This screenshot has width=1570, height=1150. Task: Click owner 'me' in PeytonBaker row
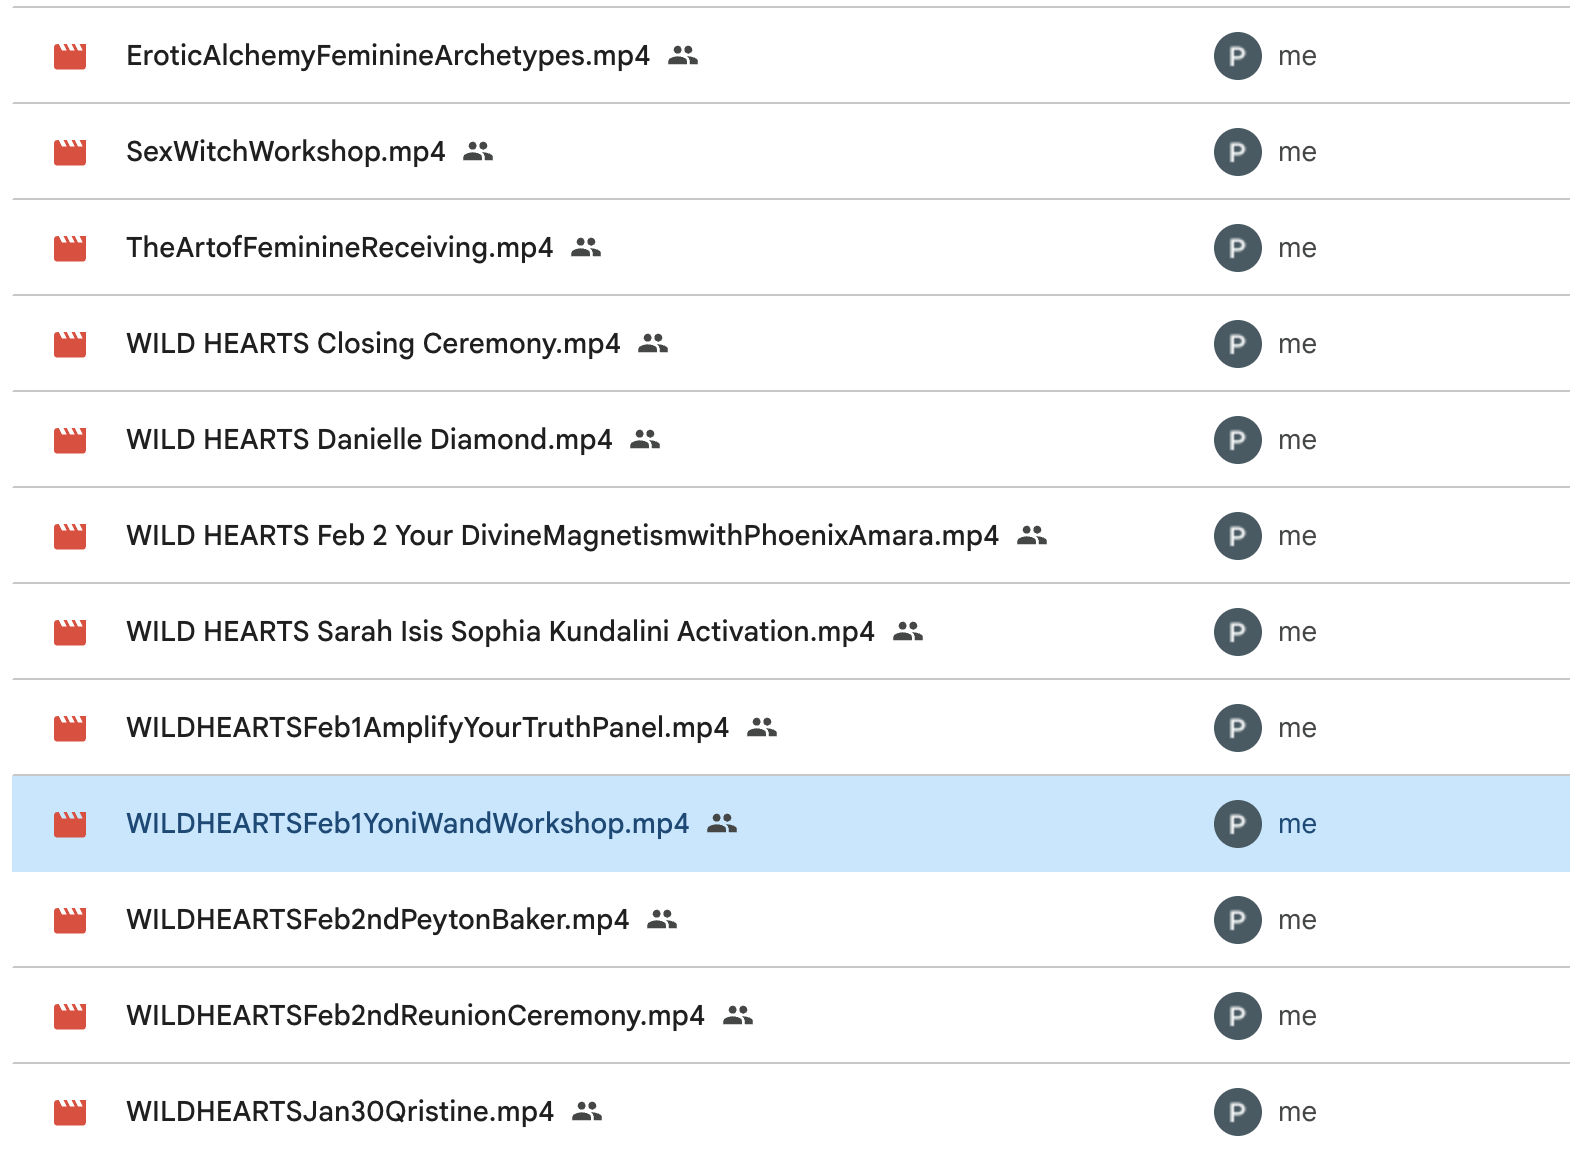(1297, 921)
